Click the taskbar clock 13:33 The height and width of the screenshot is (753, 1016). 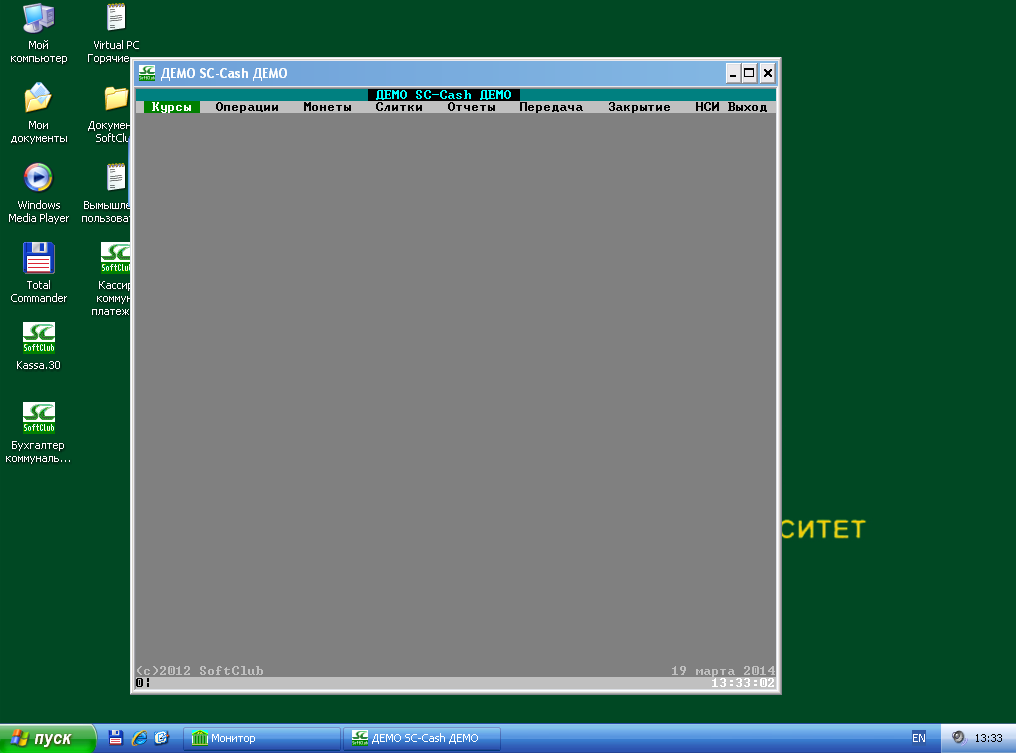pyautogui.click(x=988, y=737)
